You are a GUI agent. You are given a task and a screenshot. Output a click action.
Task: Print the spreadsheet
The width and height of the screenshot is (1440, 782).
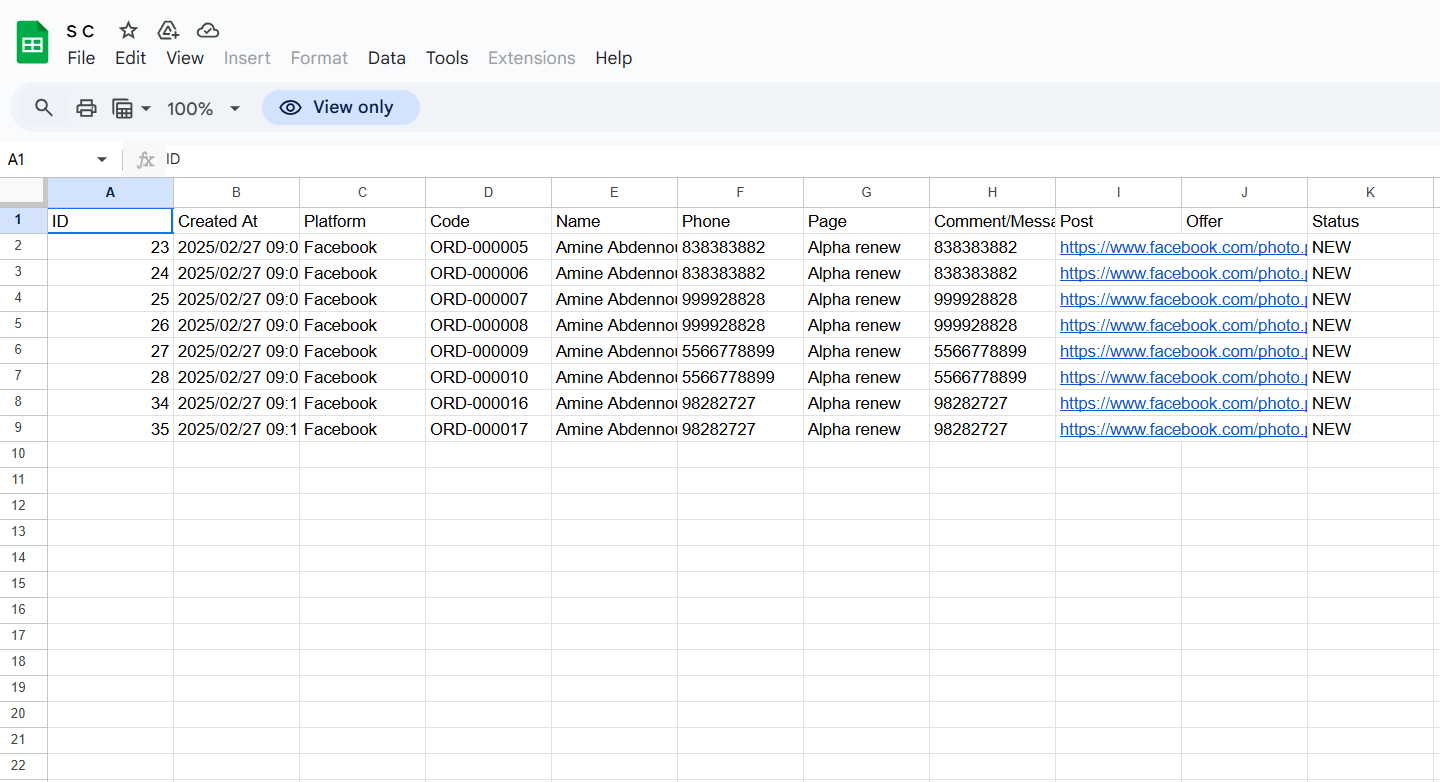(87, 108)
